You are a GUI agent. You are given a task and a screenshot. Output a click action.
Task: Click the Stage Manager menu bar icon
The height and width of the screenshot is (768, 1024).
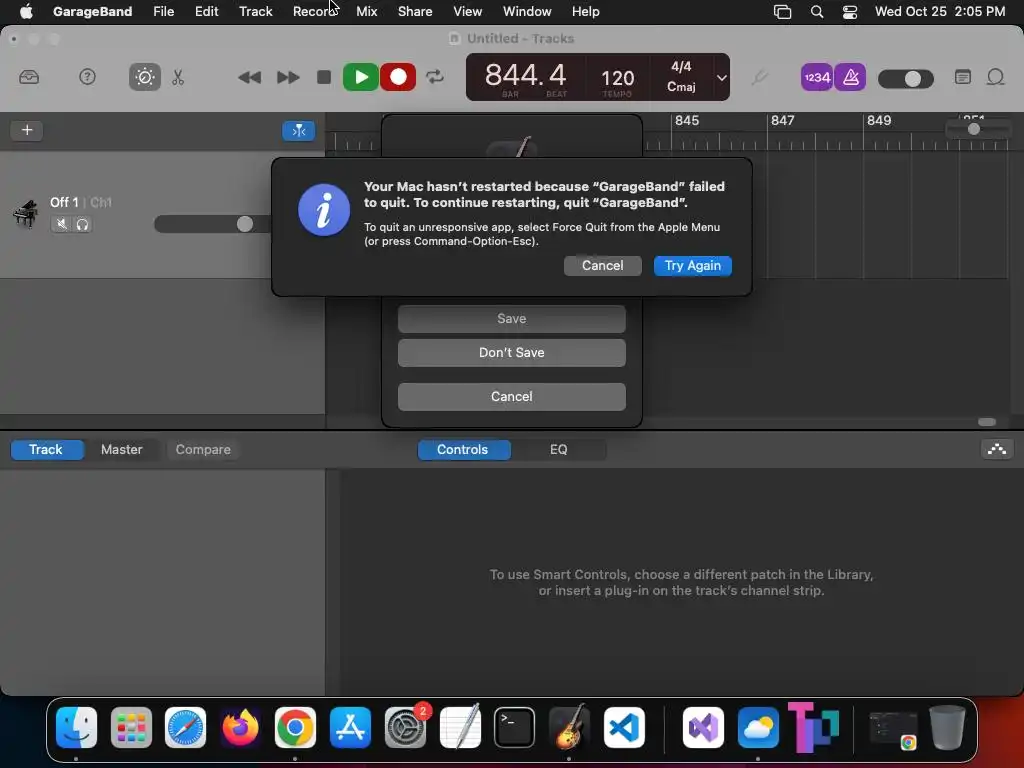[x=782, y=11]
